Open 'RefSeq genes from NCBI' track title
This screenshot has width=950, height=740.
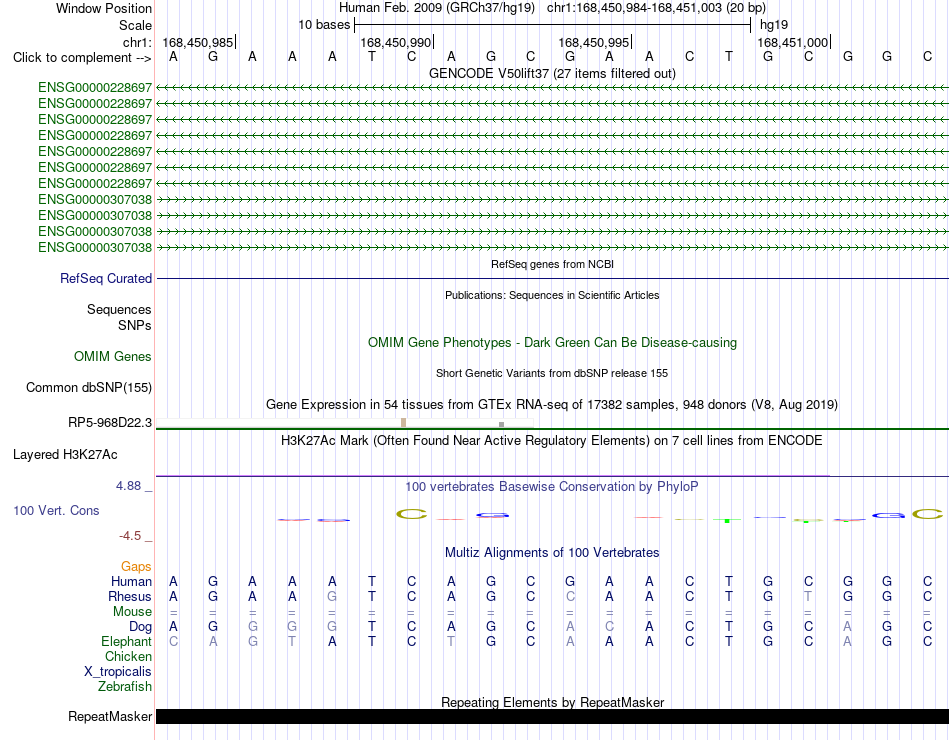click(552, 264)
